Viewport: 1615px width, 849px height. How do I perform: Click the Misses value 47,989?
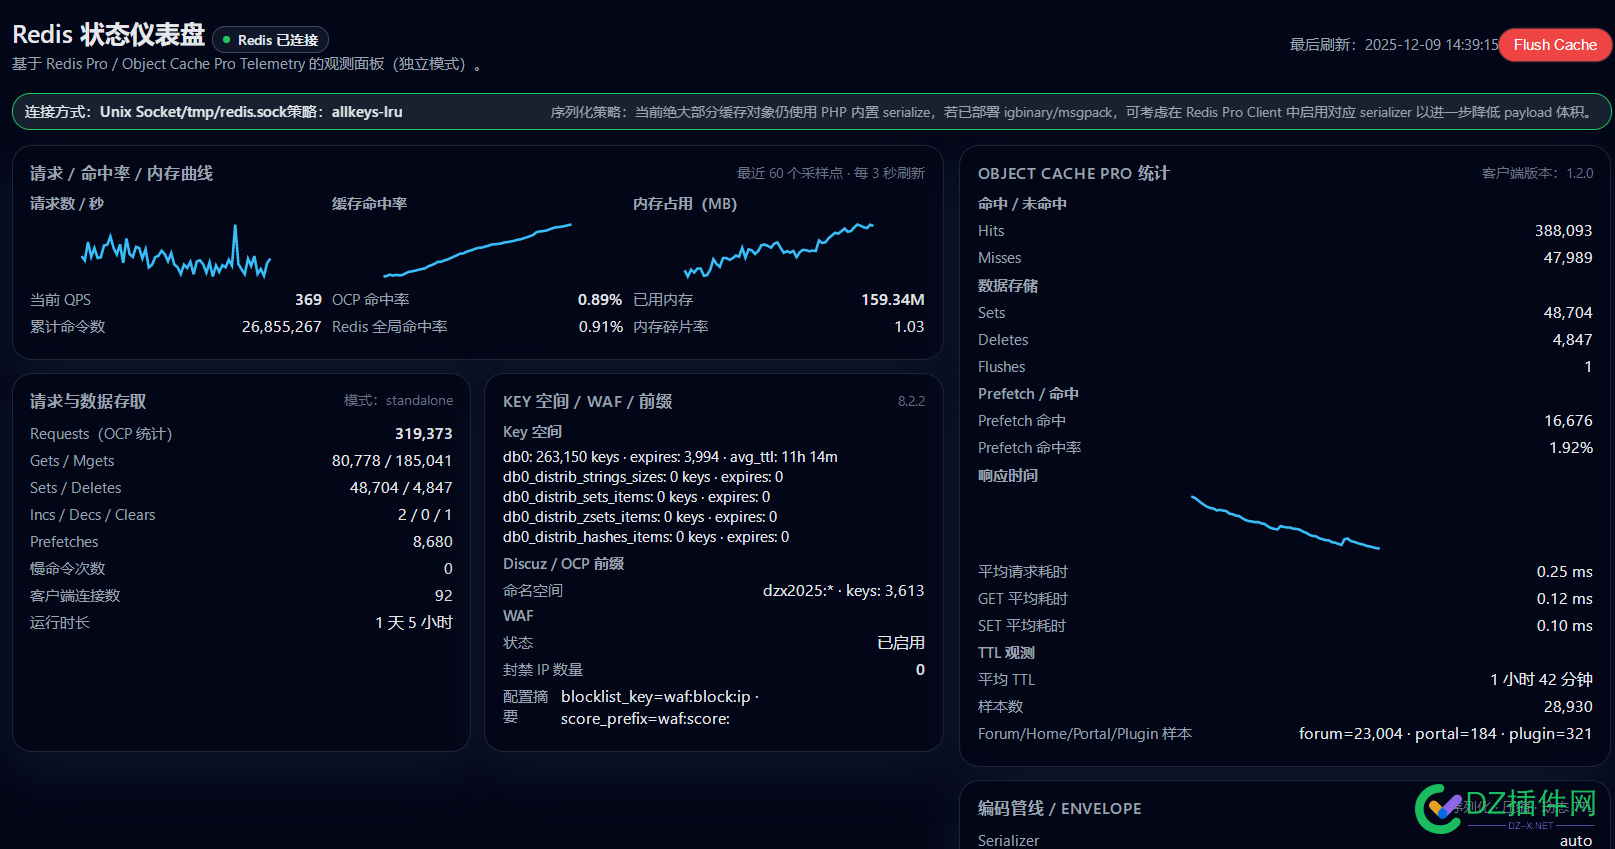[x=1568, y=258]
